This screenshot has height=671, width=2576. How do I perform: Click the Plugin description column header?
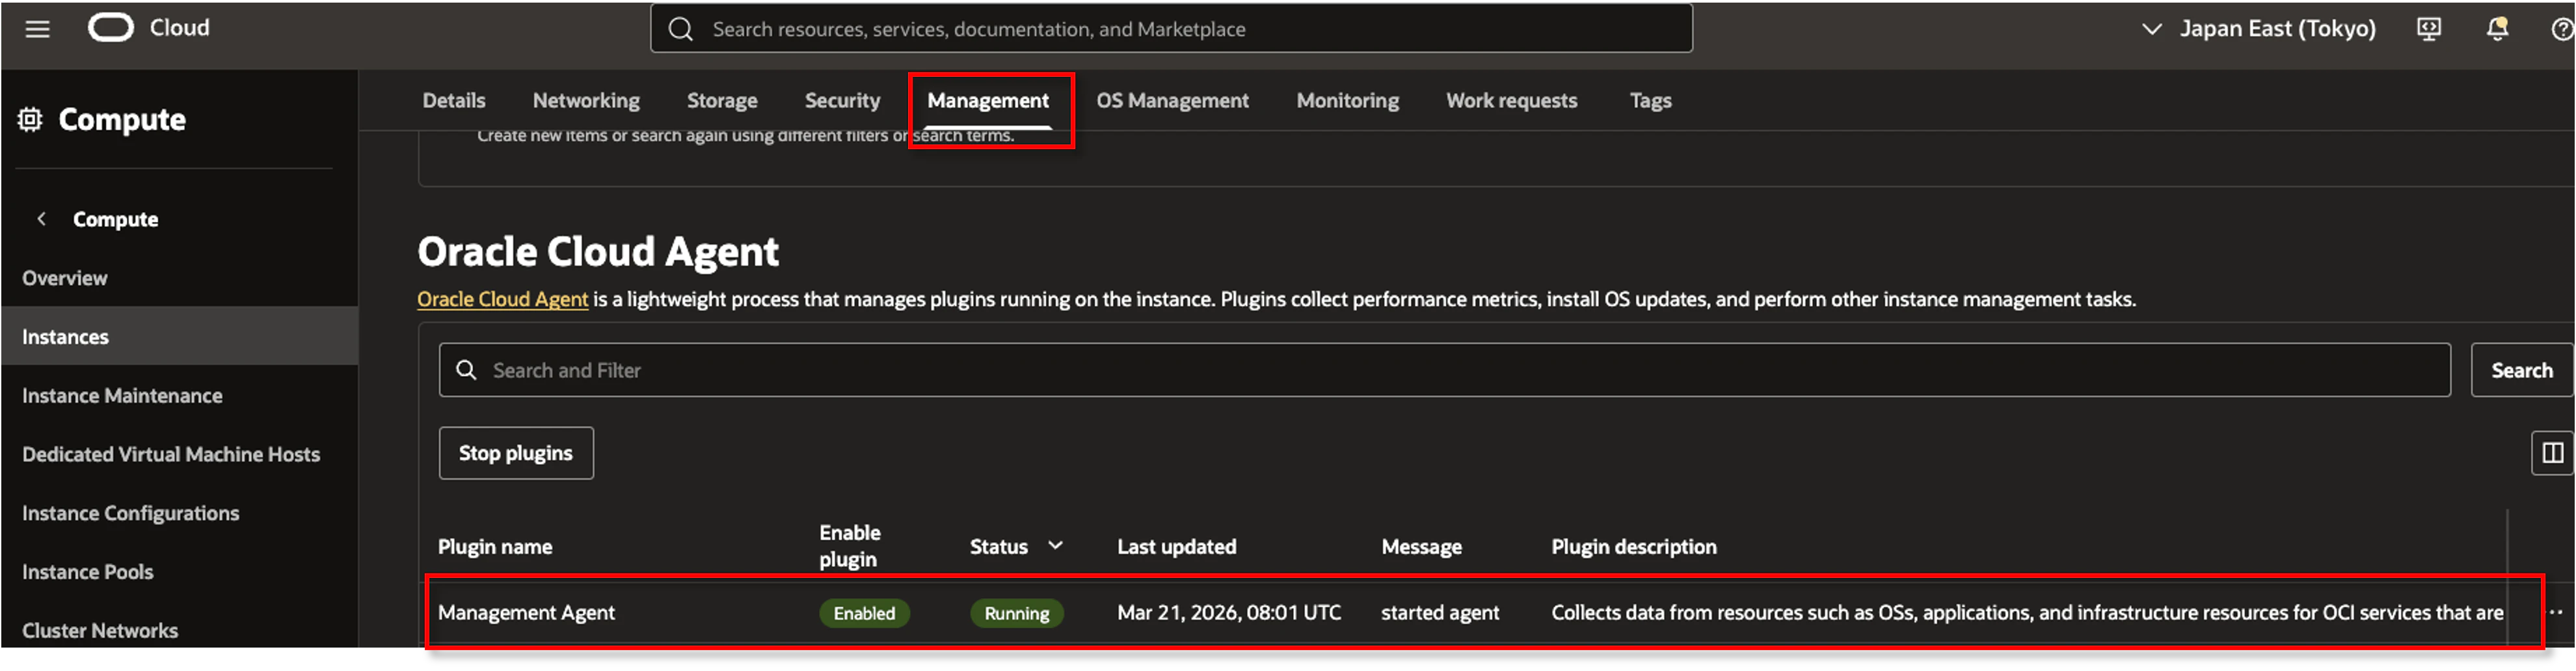click(1634, 546)
